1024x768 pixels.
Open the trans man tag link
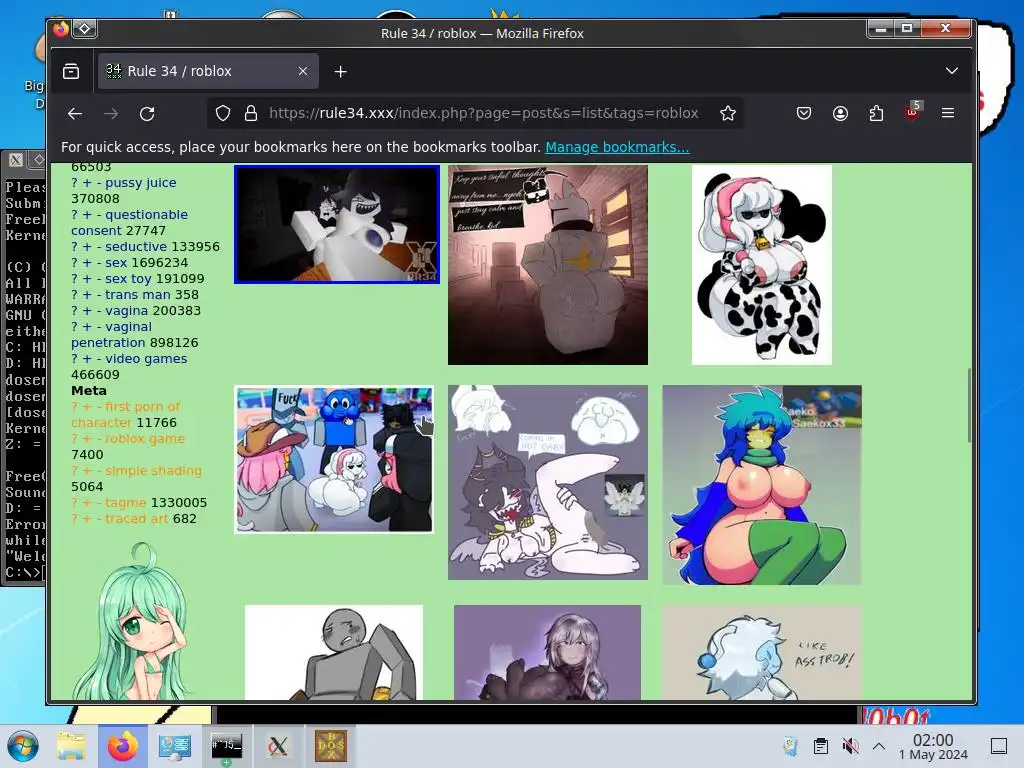(x=138, y=295)
